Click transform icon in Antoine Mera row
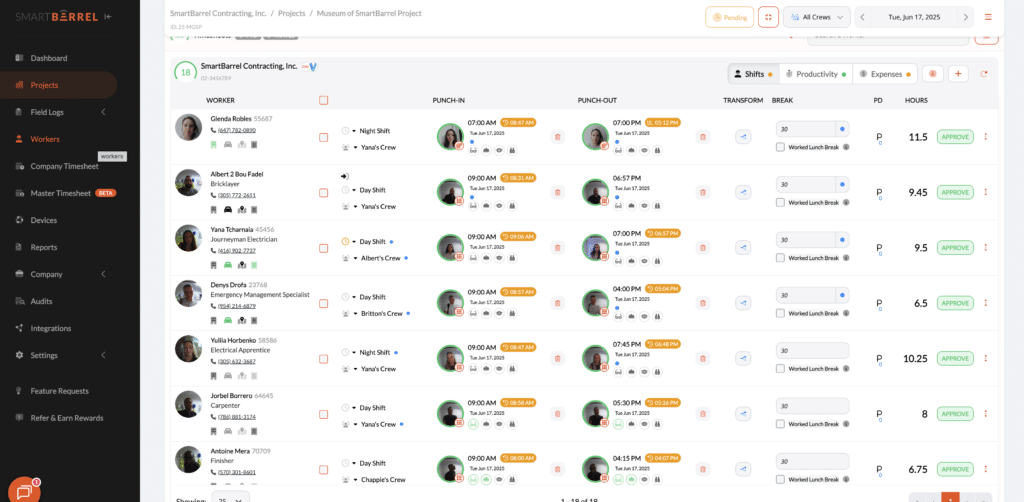This screenshot has height=502, width=1024. click(x=743, y=469)
